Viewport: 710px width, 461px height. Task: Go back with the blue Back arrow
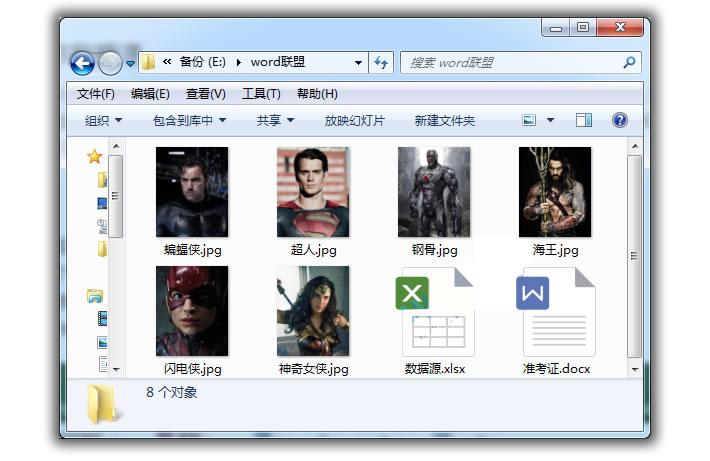coord(82,63)
